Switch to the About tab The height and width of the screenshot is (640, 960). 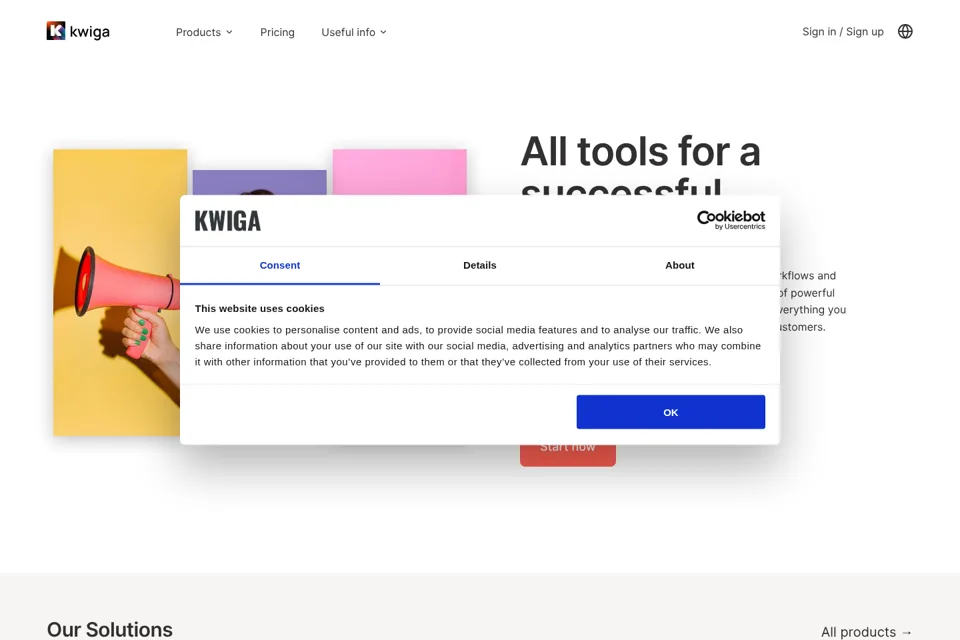click(x=680, y=265)
